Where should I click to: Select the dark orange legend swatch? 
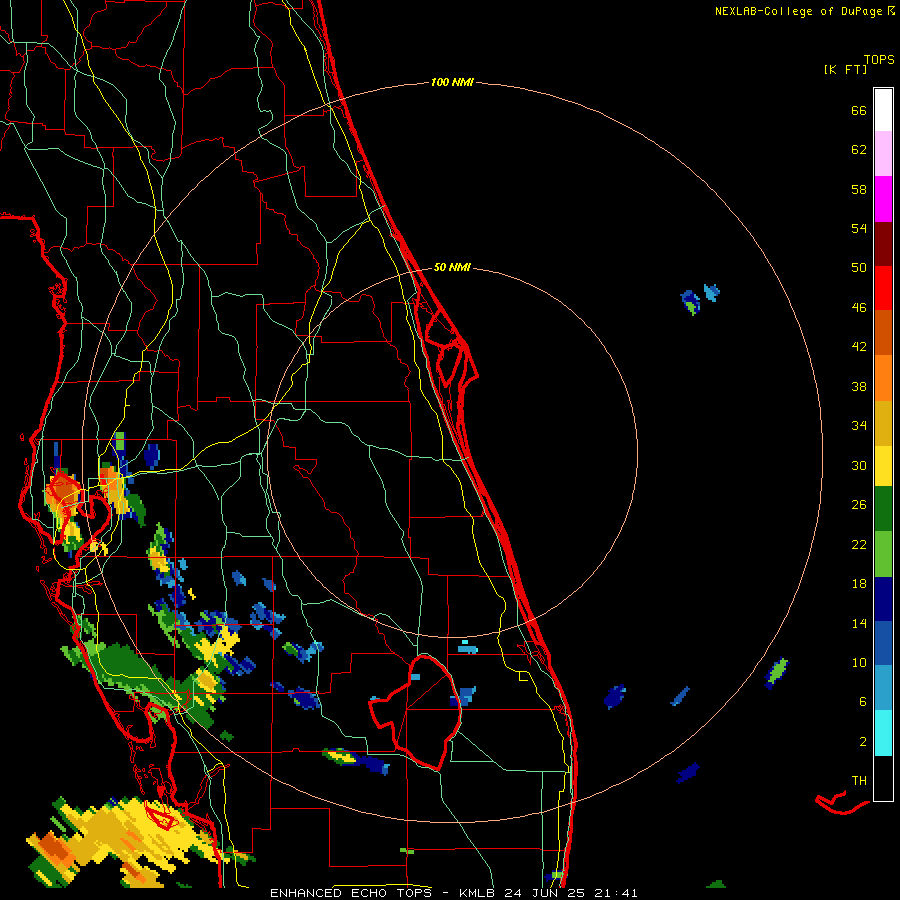883,332
